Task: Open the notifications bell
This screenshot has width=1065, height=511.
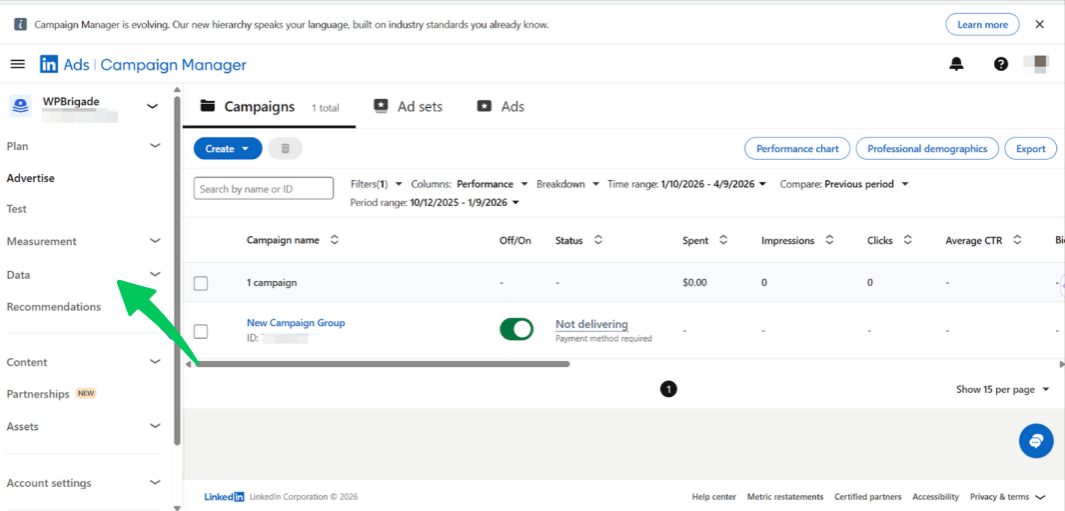Action: point(956,65)
